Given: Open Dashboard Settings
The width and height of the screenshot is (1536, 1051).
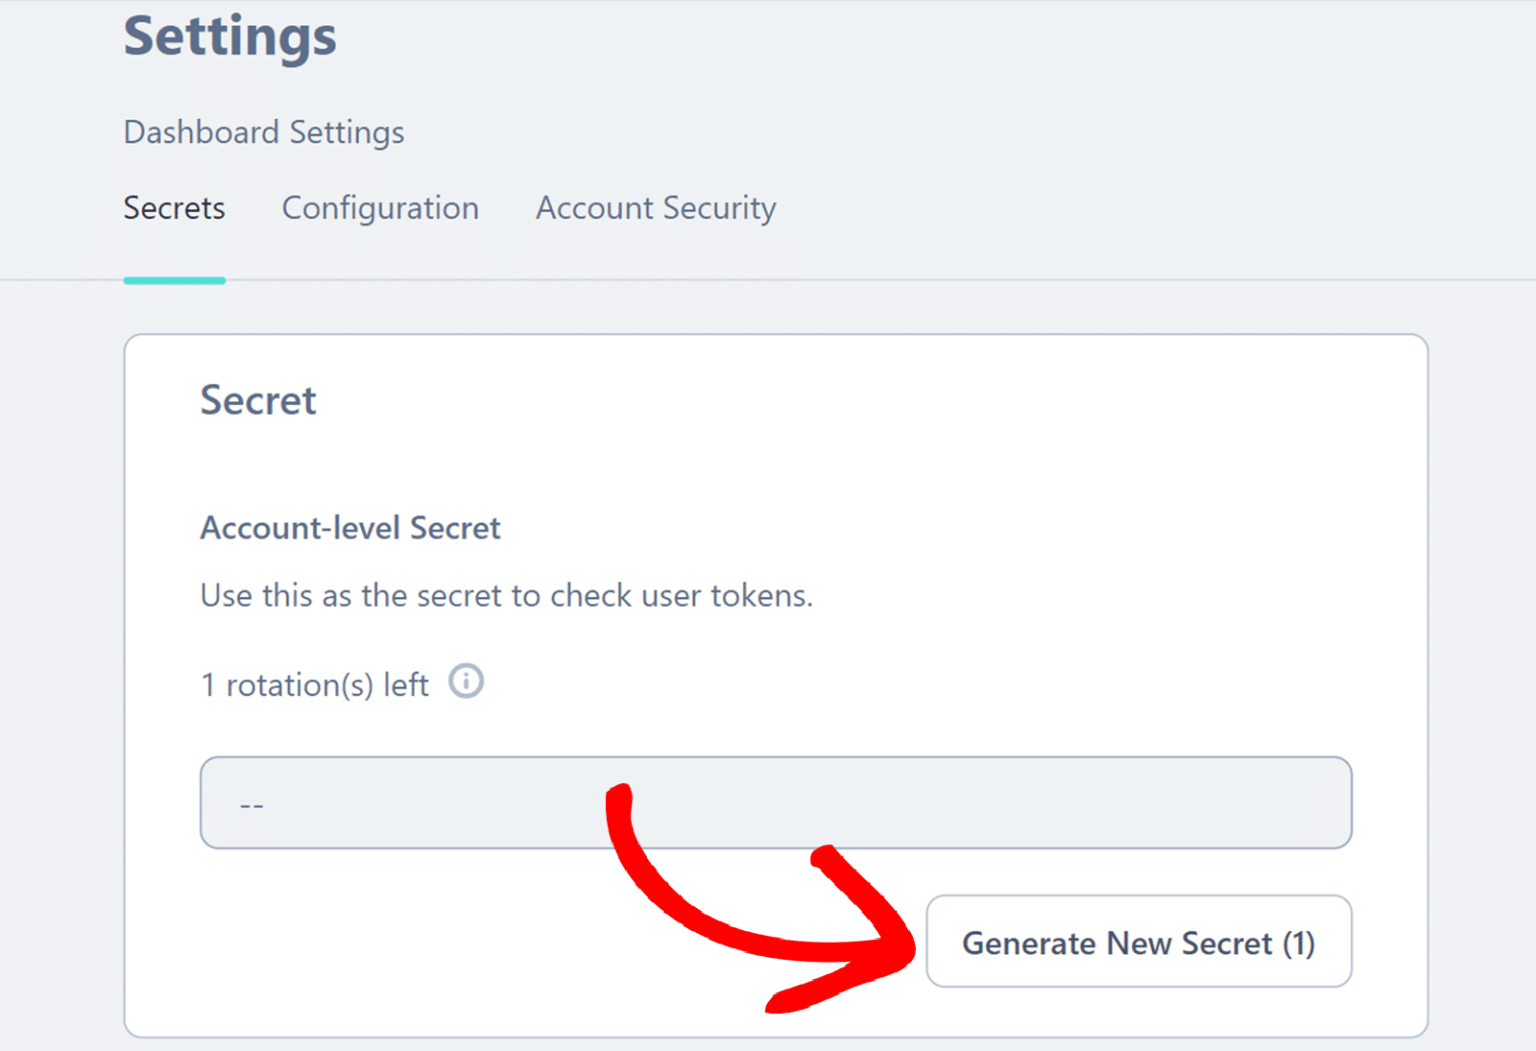Looking at the screenshot, I should pos(263,132).
